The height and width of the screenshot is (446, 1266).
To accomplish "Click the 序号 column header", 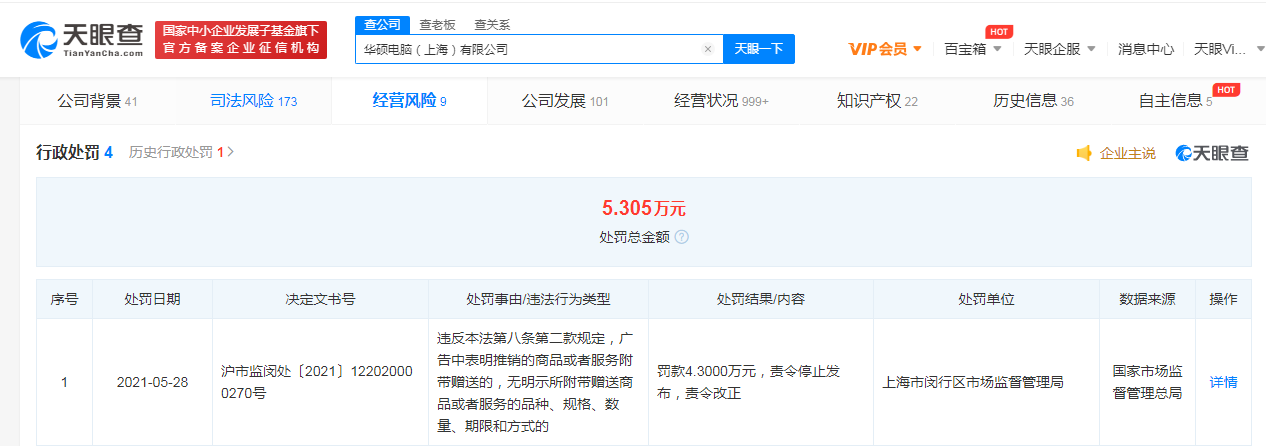I will coord(64,299).
